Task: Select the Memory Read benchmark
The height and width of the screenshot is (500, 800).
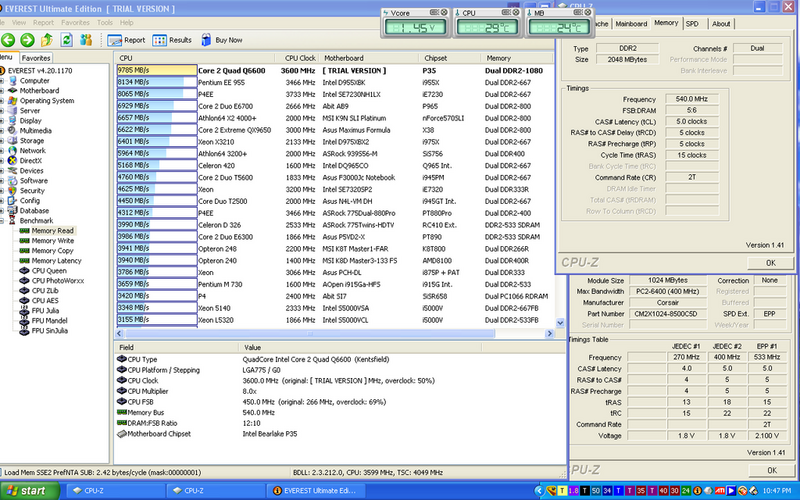Action: pyautogui.click(x=53, y=231)
